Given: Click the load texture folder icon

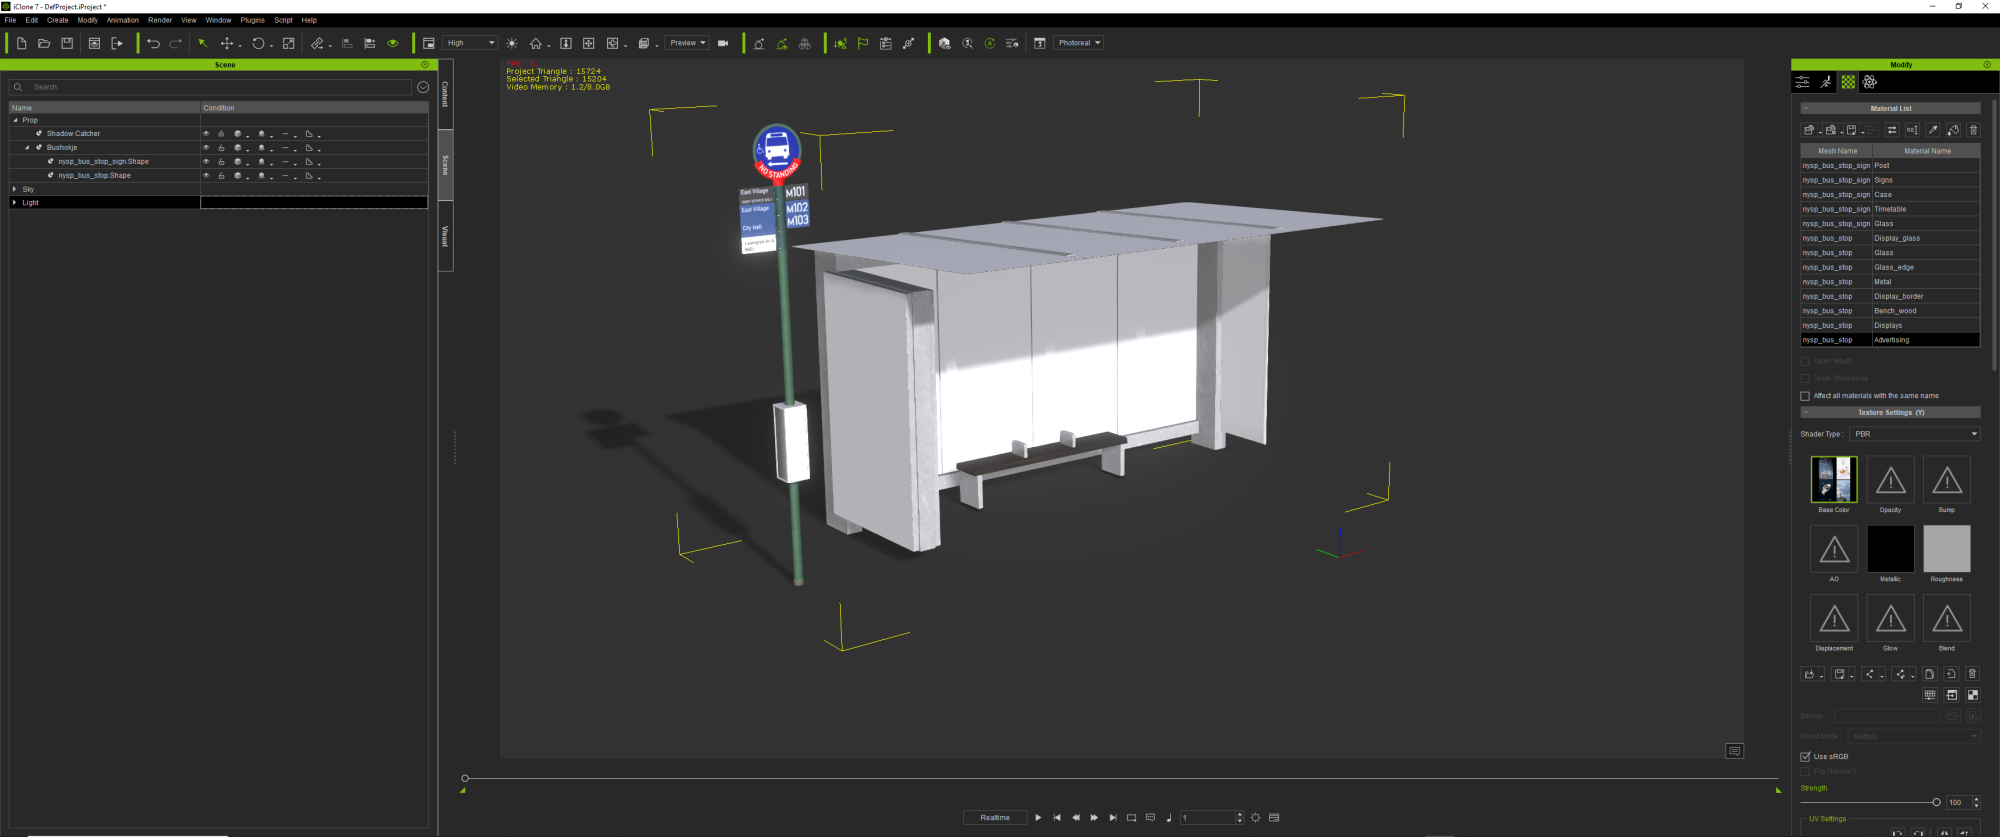Looking at the screenshot, I should click(x=1809, y=674).
